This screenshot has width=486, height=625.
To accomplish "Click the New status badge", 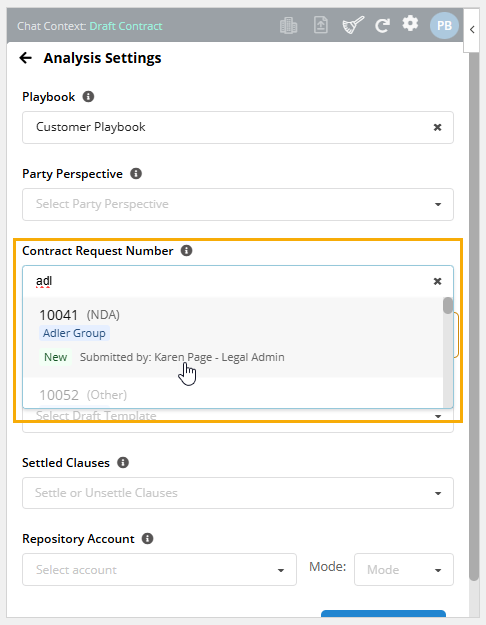I will [55, 357].
